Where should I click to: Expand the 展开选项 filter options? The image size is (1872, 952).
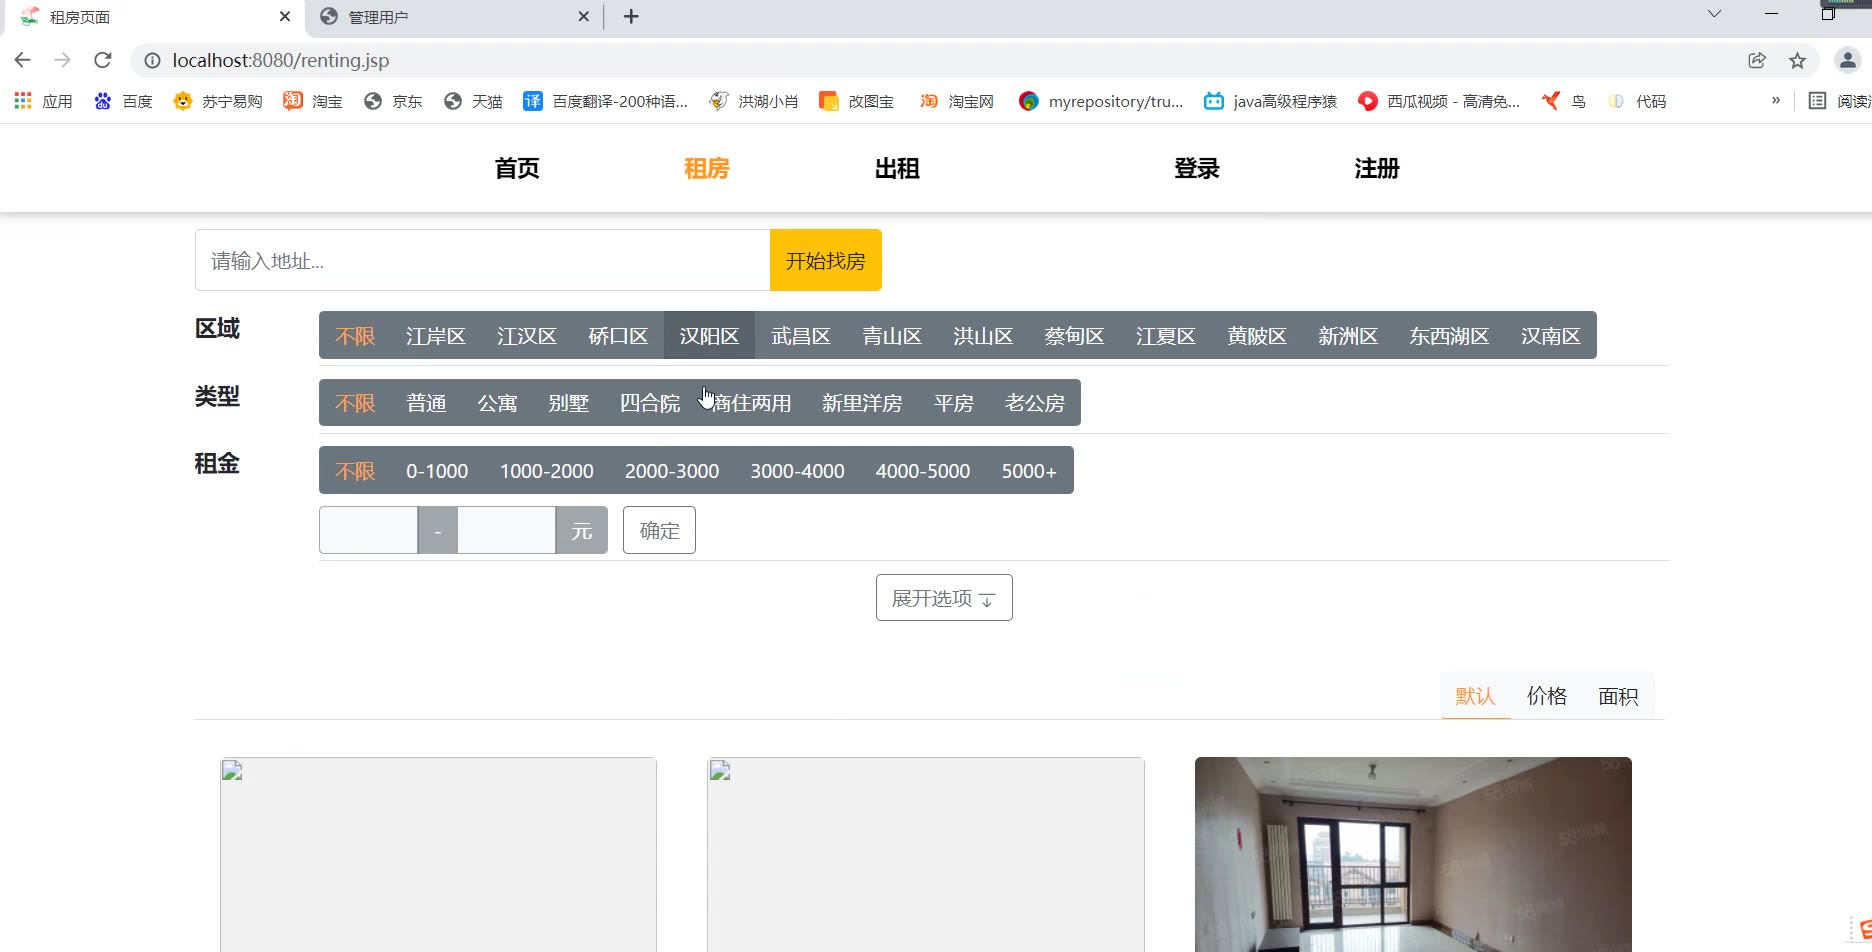click(943, 598)
